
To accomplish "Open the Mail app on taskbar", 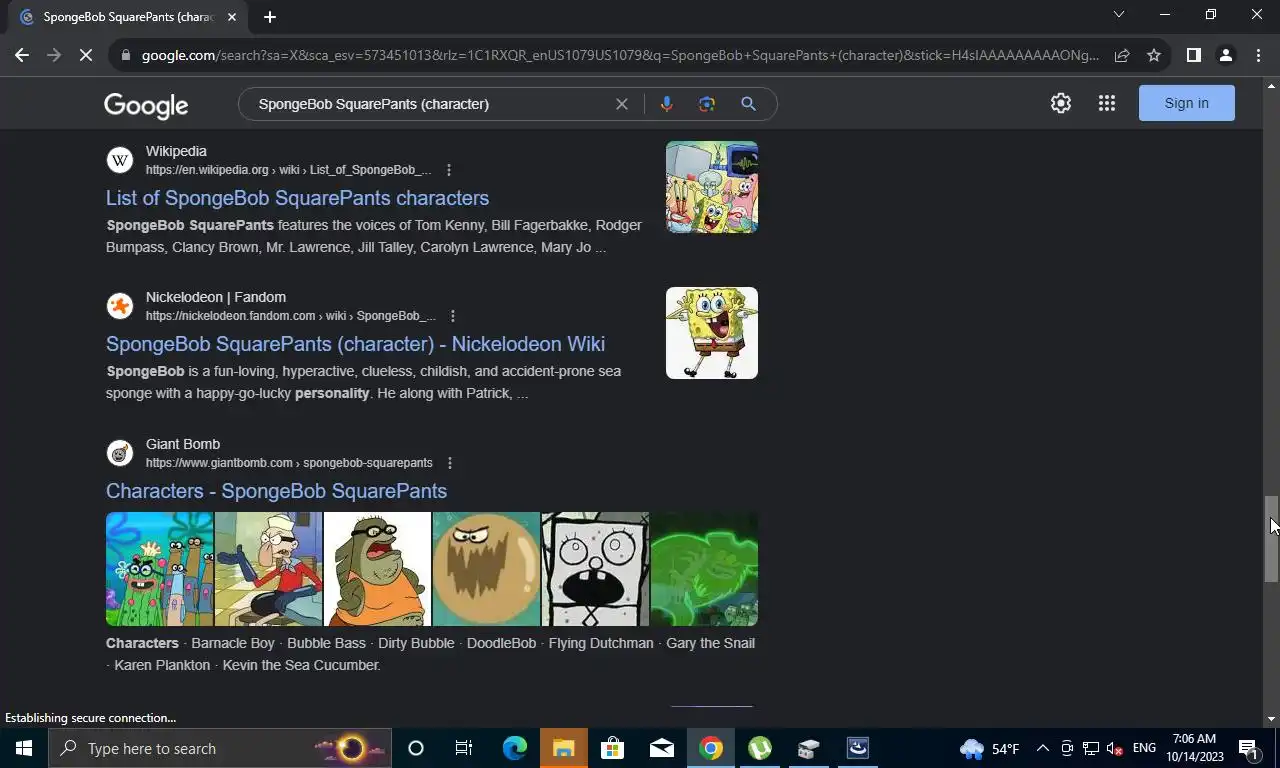I will 661,748.
